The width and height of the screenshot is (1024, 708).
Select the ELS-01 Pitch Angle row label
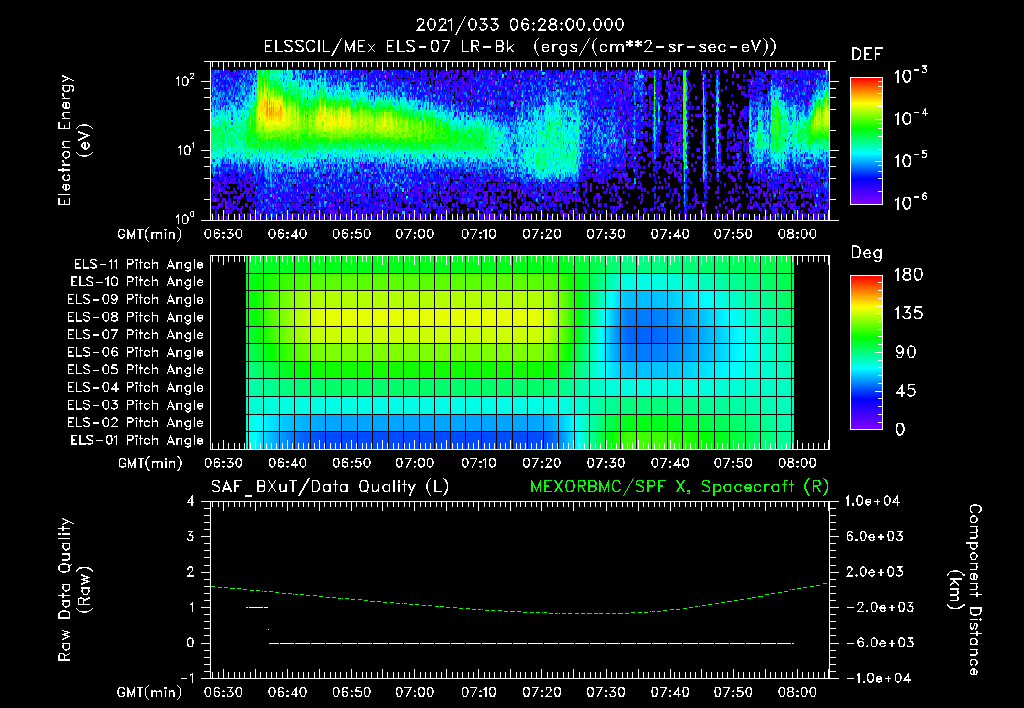click(137, 440)
